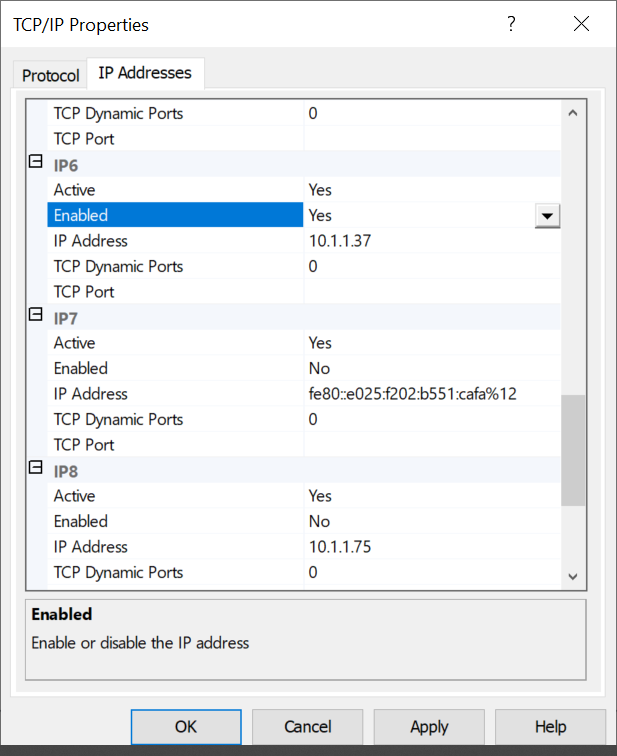Open the IP6 Enabled dropdown arrow
The height and width of the screenshot is (756, 617).
point(547,216)
